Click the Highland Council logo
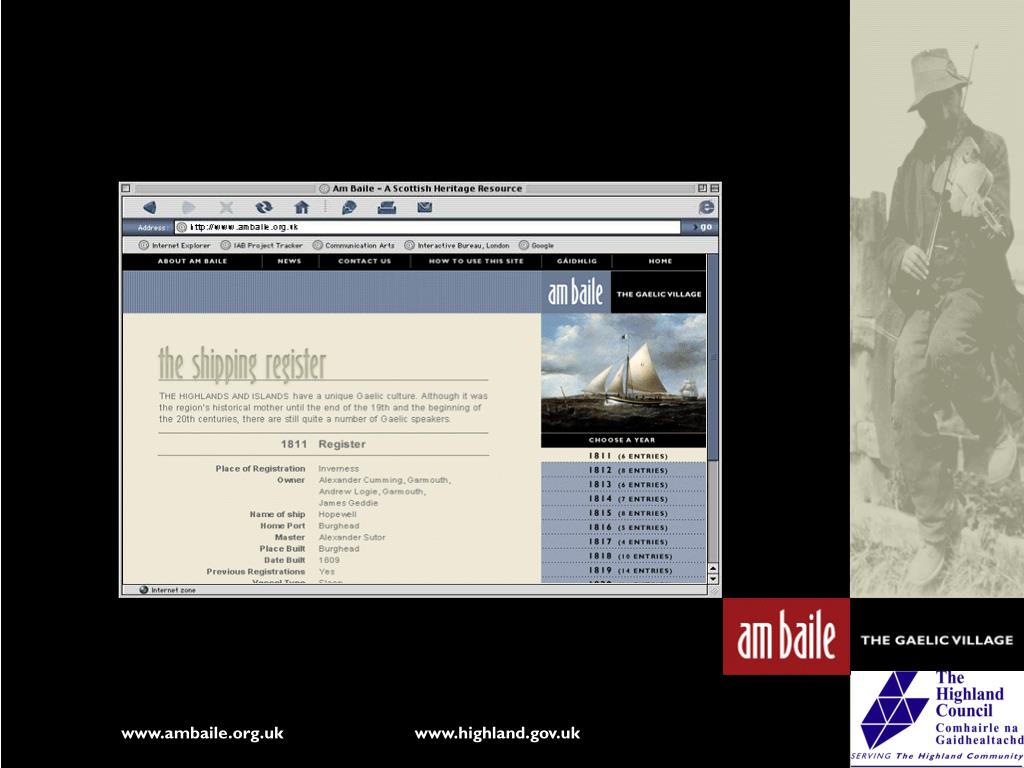1024x768 pixels. [937, 719]
